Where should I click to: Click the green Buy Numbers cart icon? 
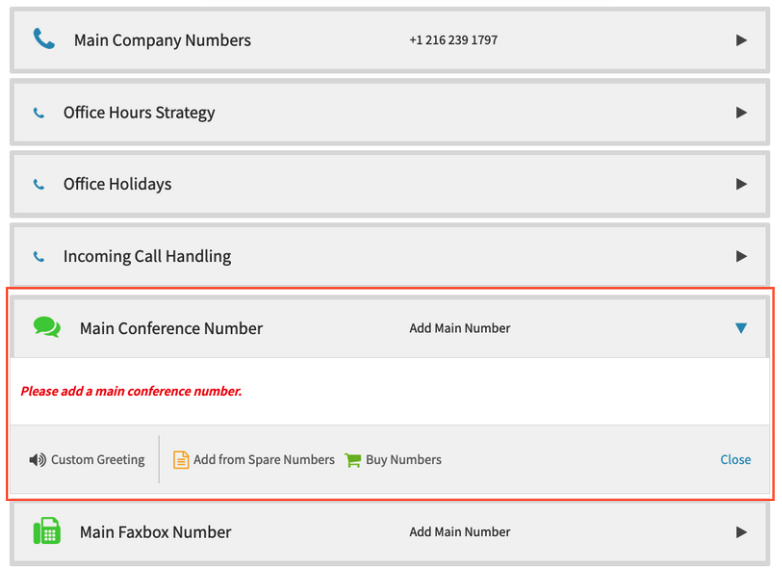[x=353, y=460]
